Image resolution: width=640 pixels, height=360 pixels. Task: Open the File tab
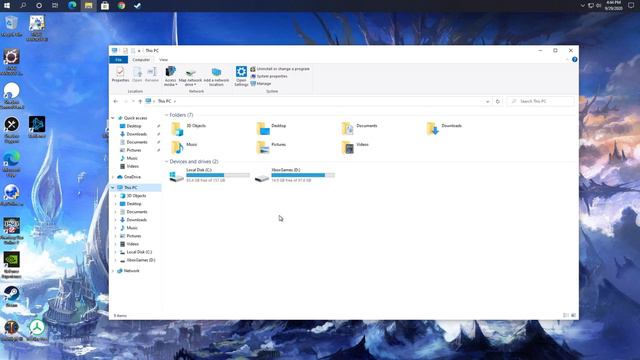point(118,60)
